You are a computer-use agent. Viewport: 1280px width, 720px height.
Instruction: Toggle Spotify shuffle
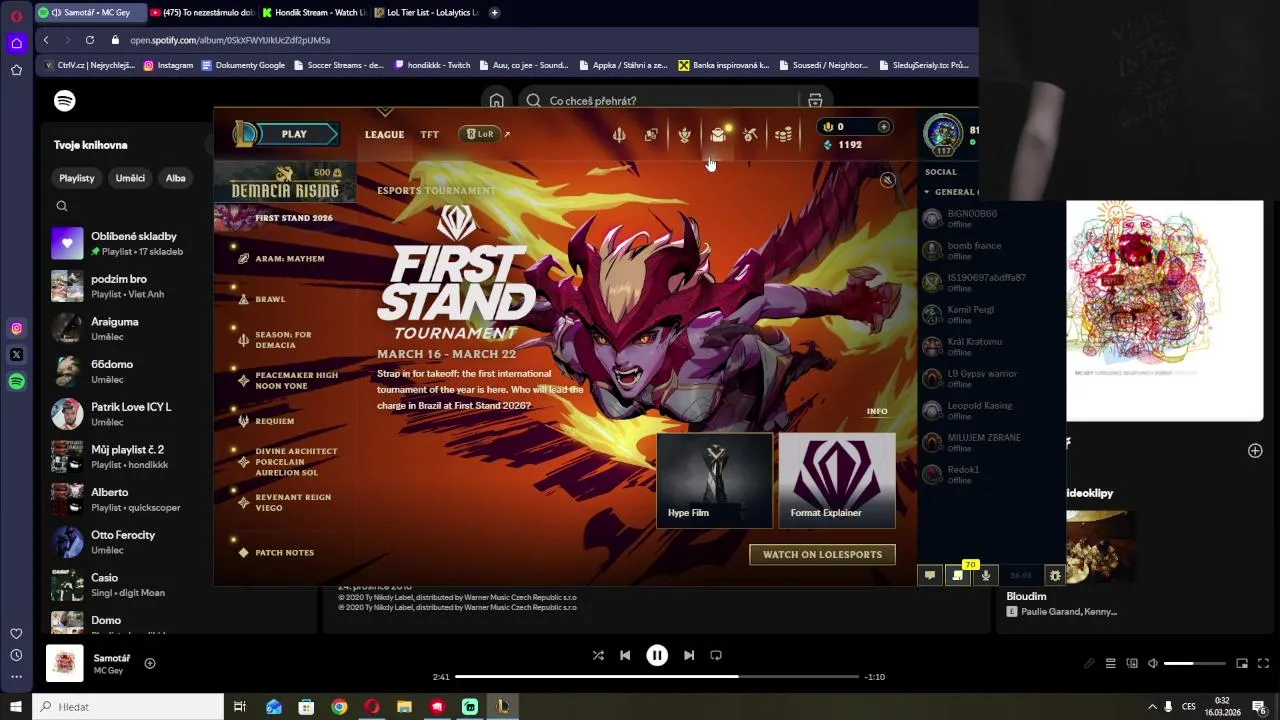coord(598,655)
